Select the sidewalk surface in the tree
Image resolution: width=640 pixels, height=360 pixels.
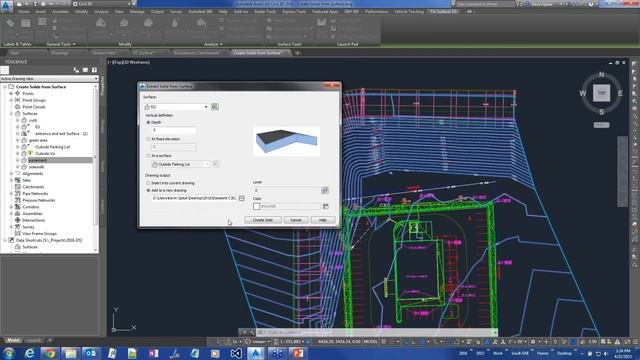coord(36,167)
